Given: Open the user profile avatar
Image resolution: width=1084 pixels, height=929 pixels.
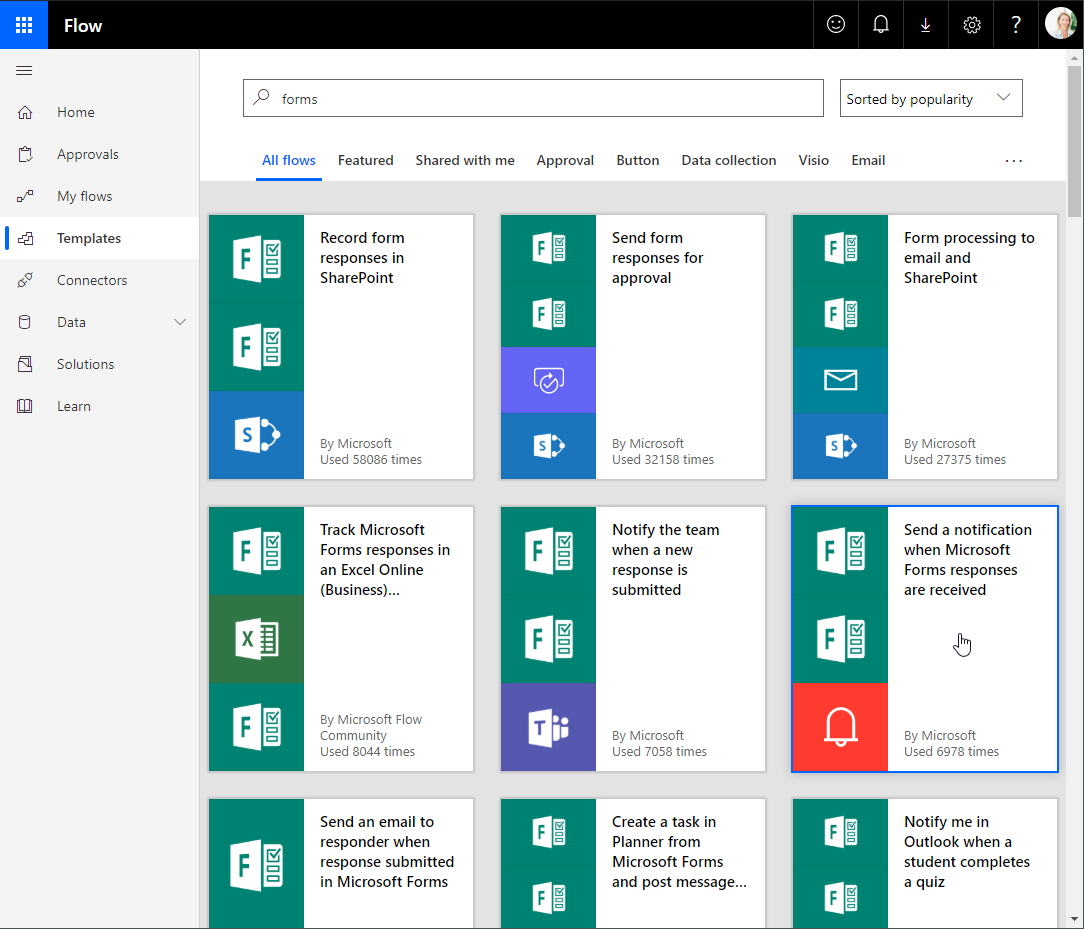Looking at the screenshot, I should pos(1060,24).
